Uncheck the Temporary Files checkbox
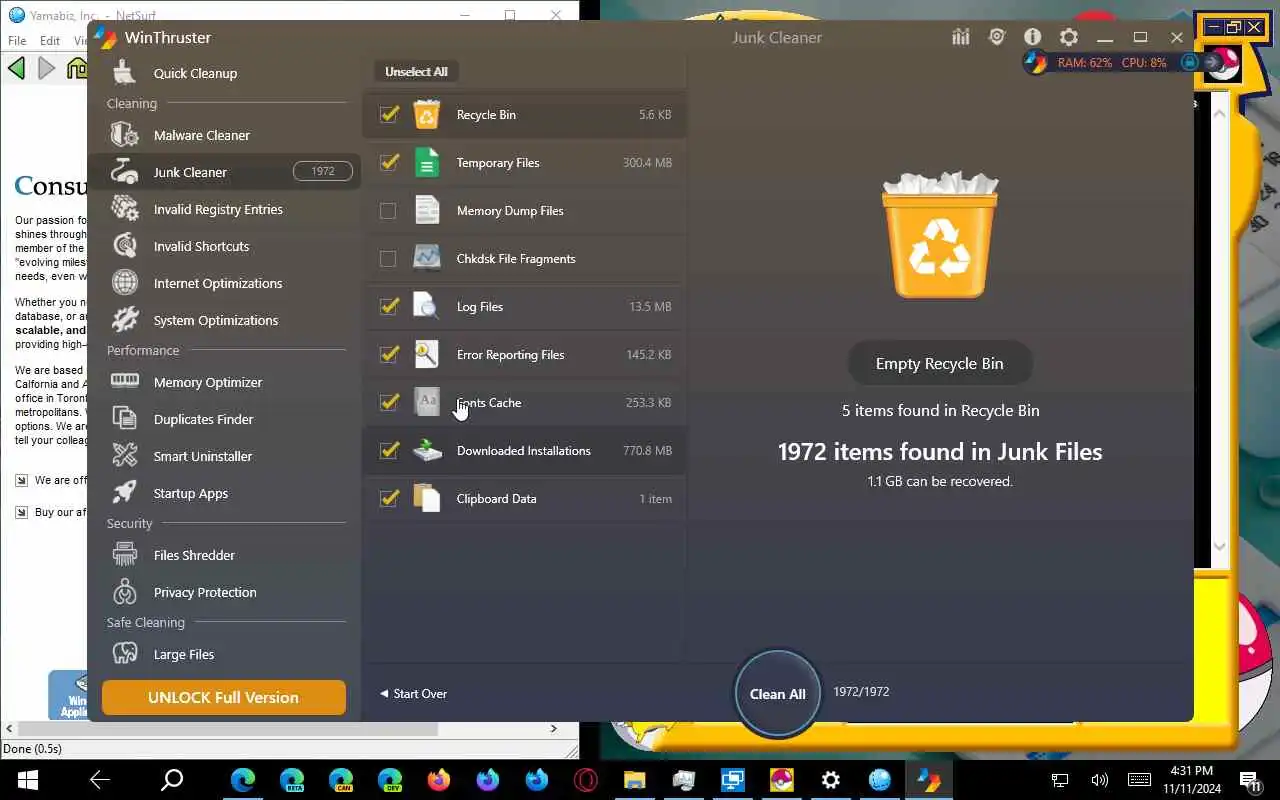This screenshot has width=1280, height=800. [x=389, y=162]
